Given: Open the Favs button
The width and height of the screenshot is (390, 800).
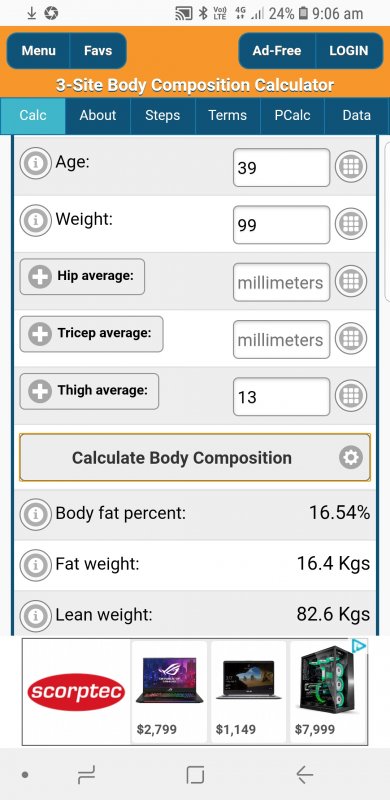Looking at the screenshot, I should click(x=98, y=51).
